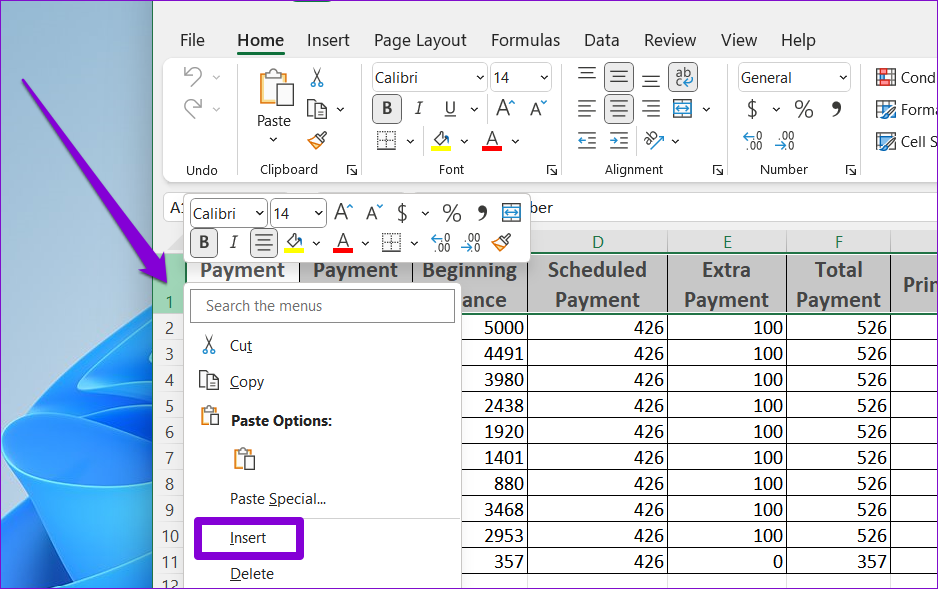Click Increase Font Size in ribbon
This screenshot has height=589, width=938.
click(506, 109)
